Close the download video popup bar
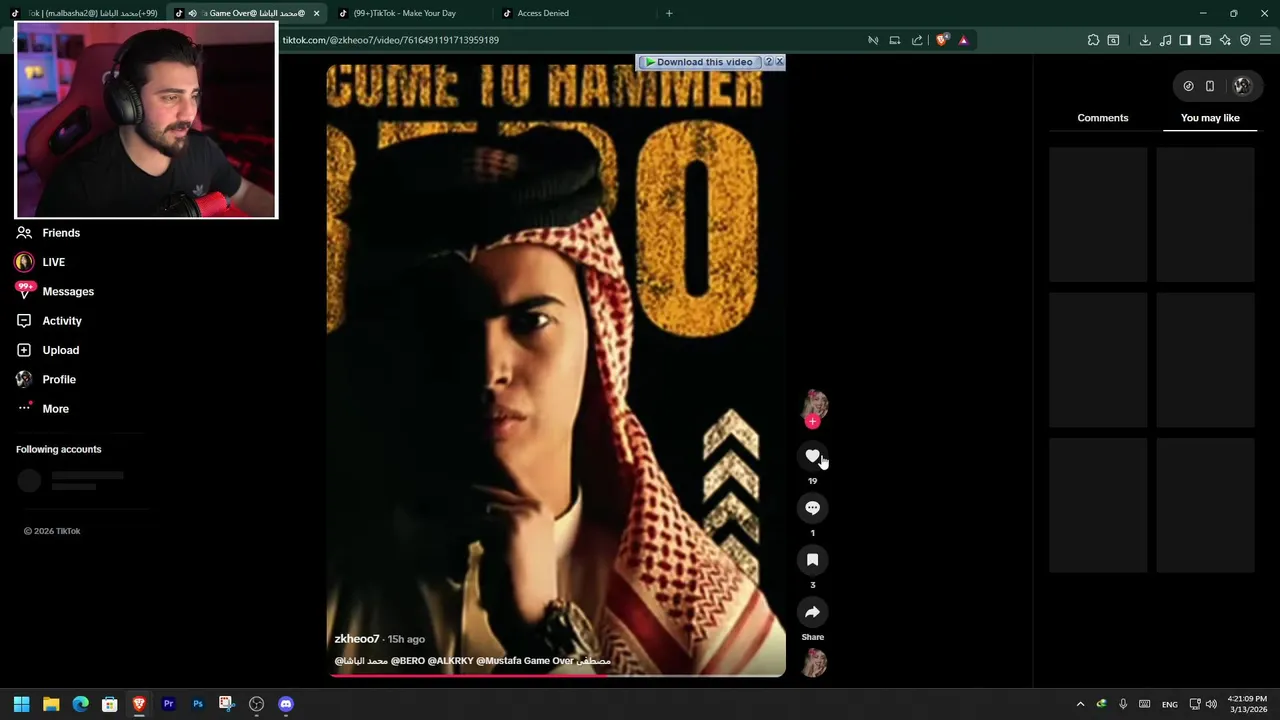The width and height of the screenshot is (1280, 720). pos(780,62)
